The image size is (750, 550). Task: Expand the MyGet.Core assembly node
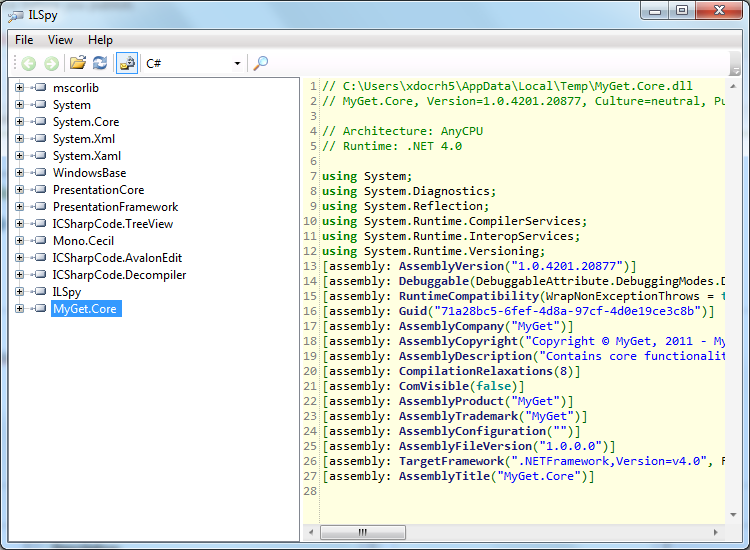pyautogui.click(x=19, y=308)
